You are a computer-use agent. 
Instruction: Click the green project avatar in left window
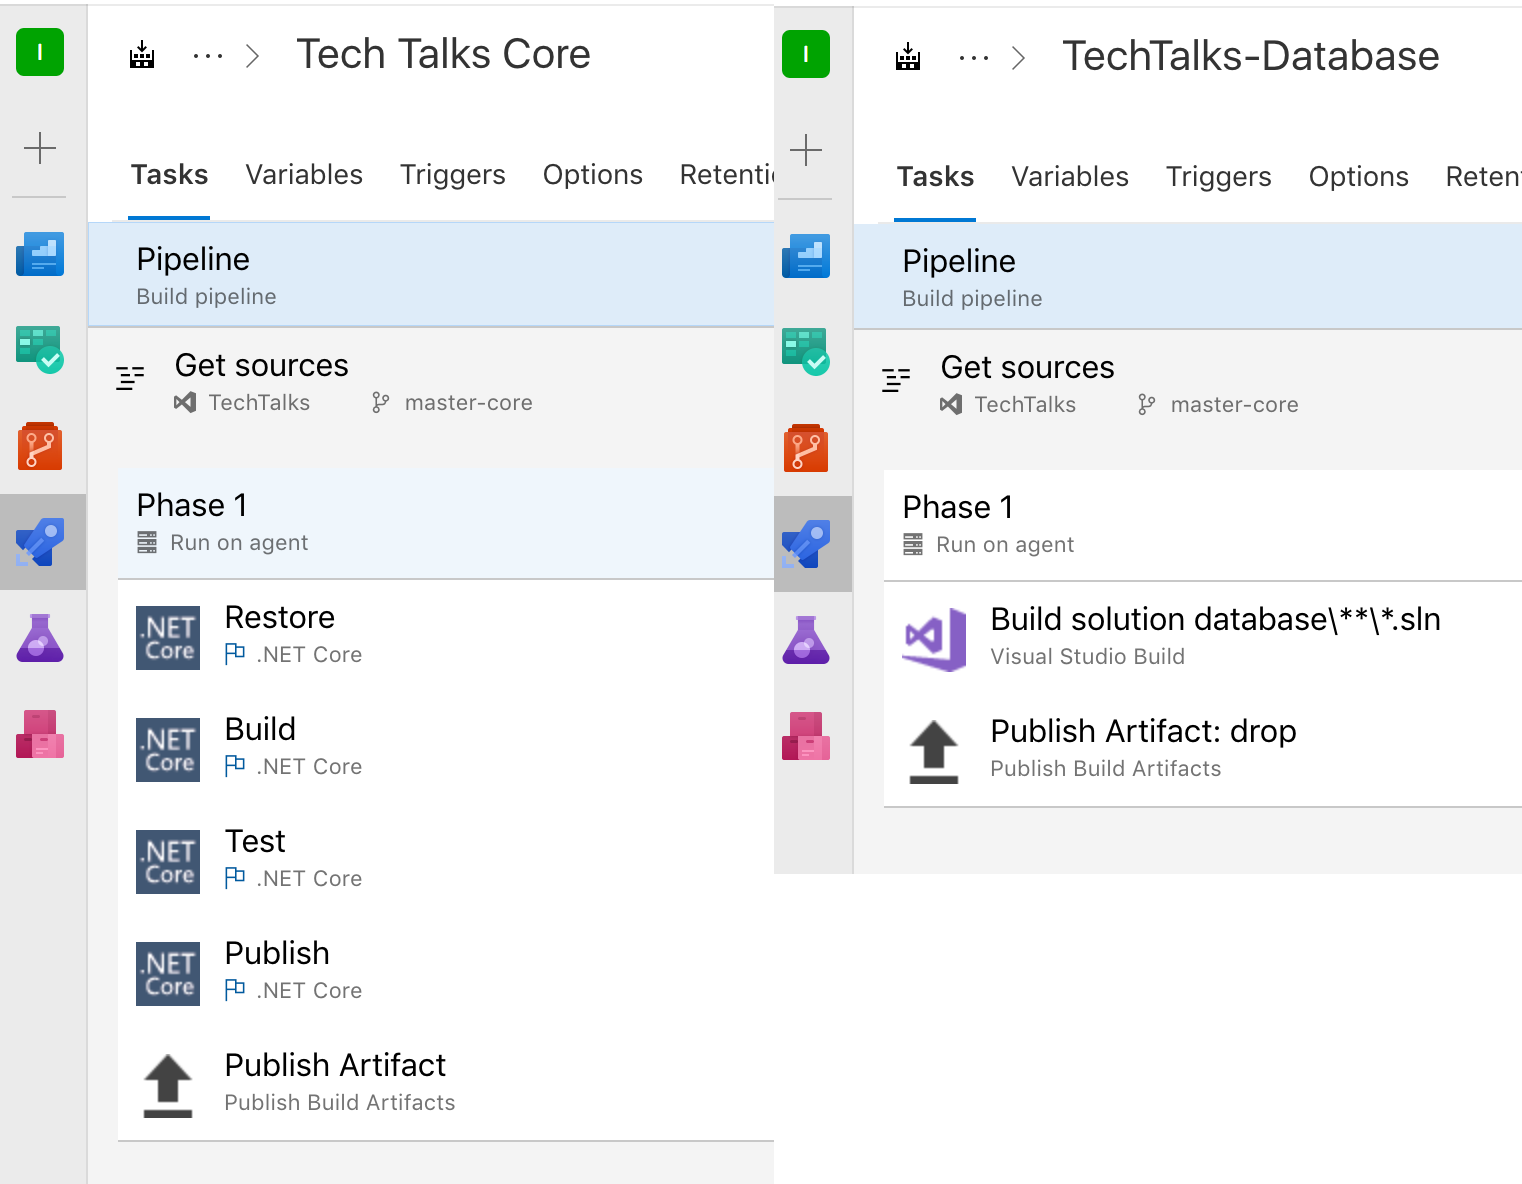pyautogui.click(x=40, y=52)
